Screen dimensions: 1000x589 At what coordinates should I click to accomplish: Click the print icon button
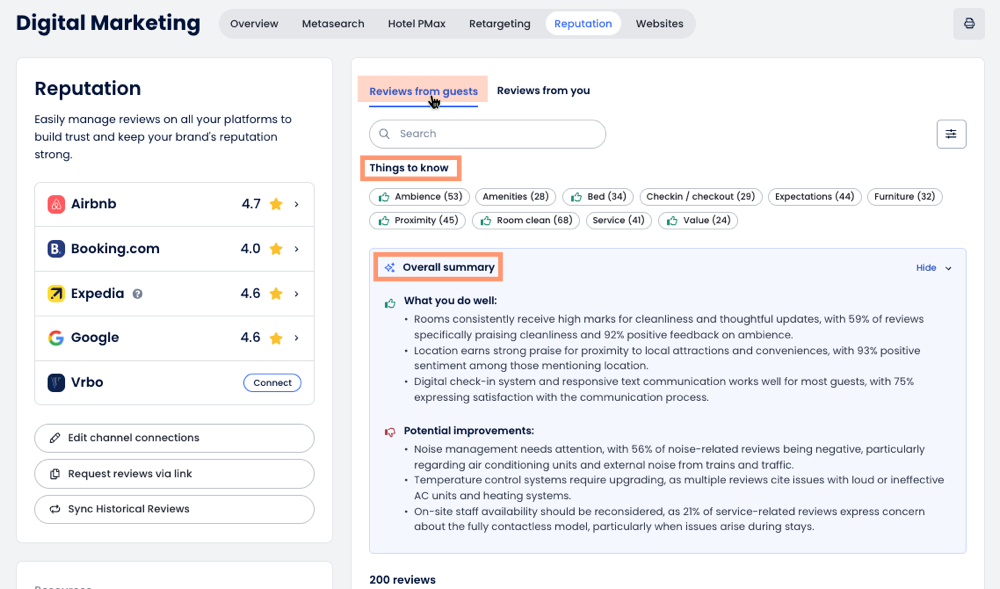tap(968, 24)
